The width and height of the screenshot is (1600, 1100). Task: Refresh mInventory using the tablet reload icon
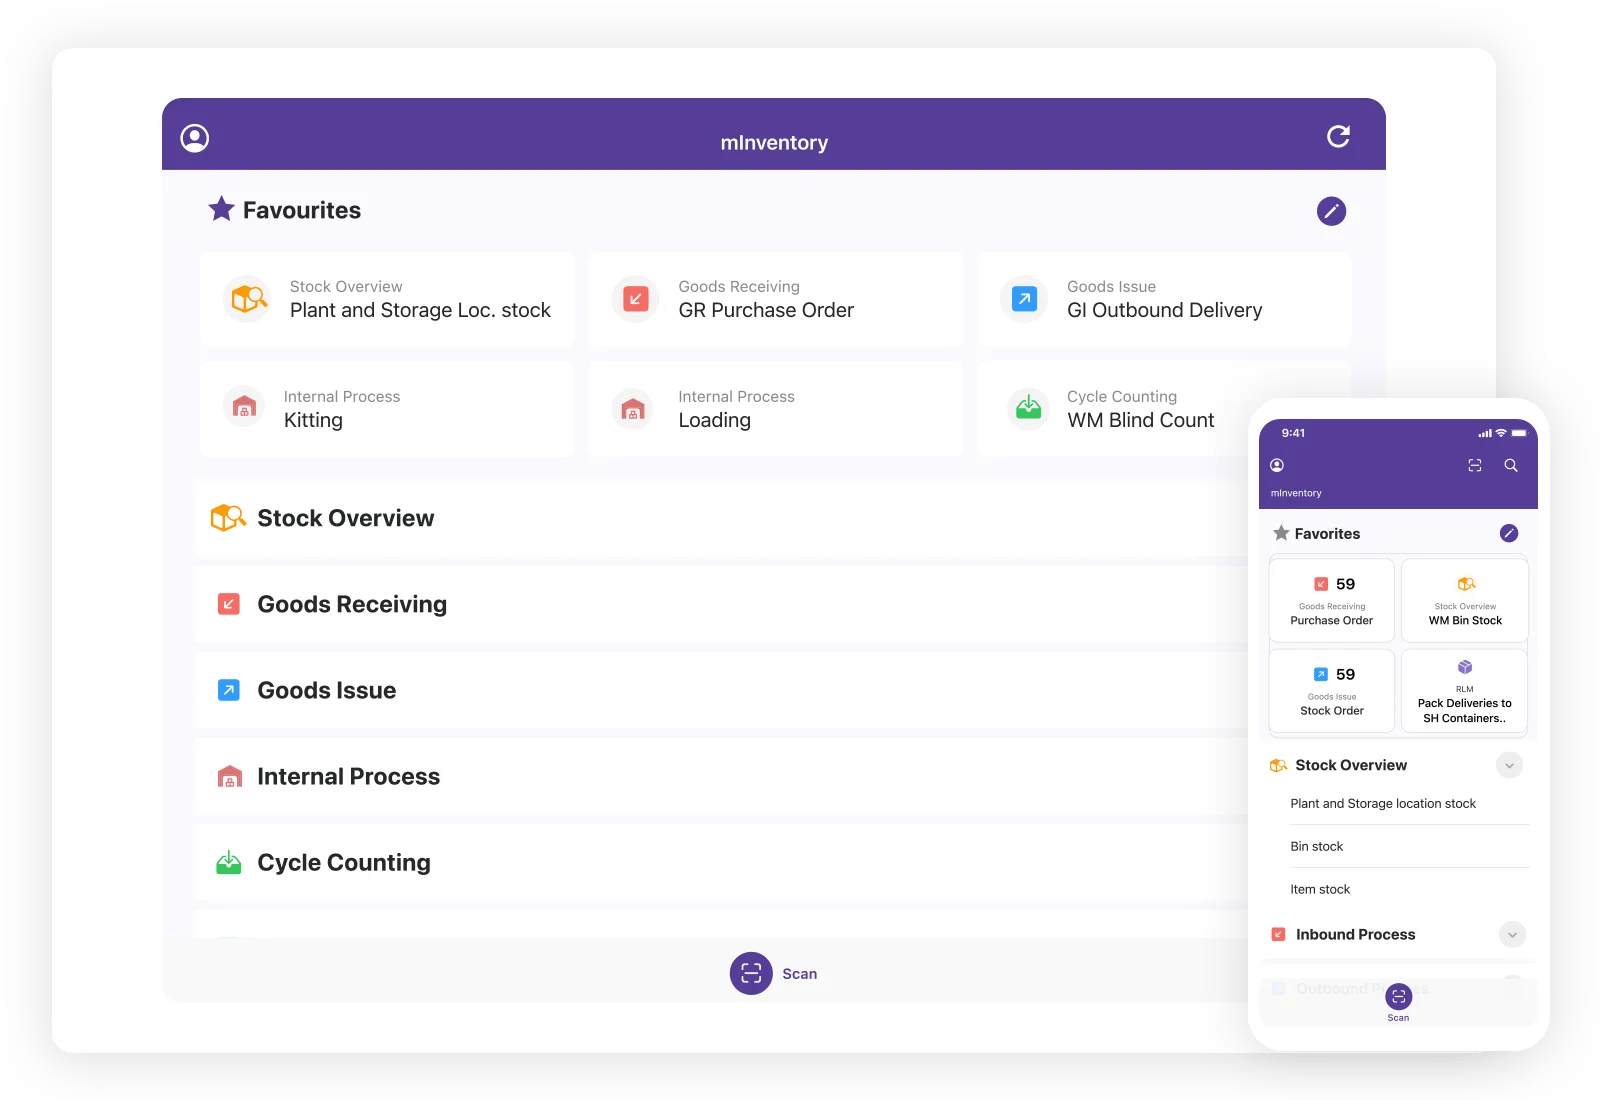[1338, 137]
